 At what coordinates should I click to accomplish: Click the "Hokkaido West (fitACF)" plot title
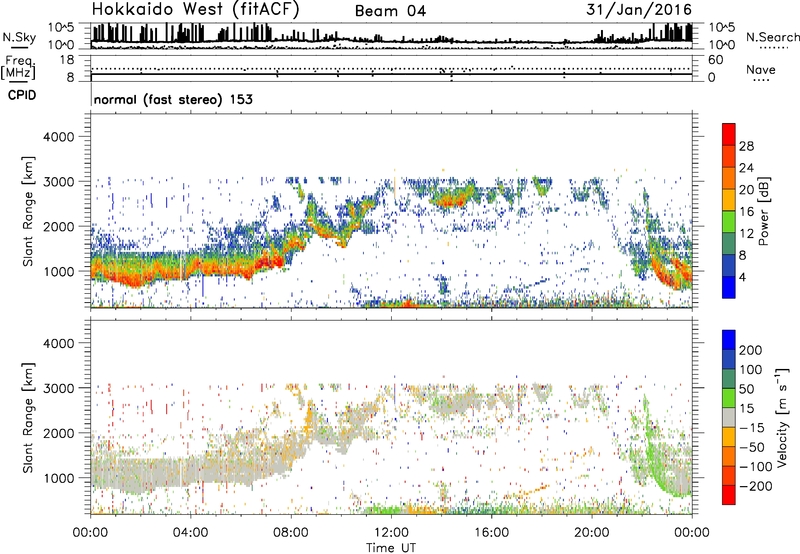tap(195, 9)
